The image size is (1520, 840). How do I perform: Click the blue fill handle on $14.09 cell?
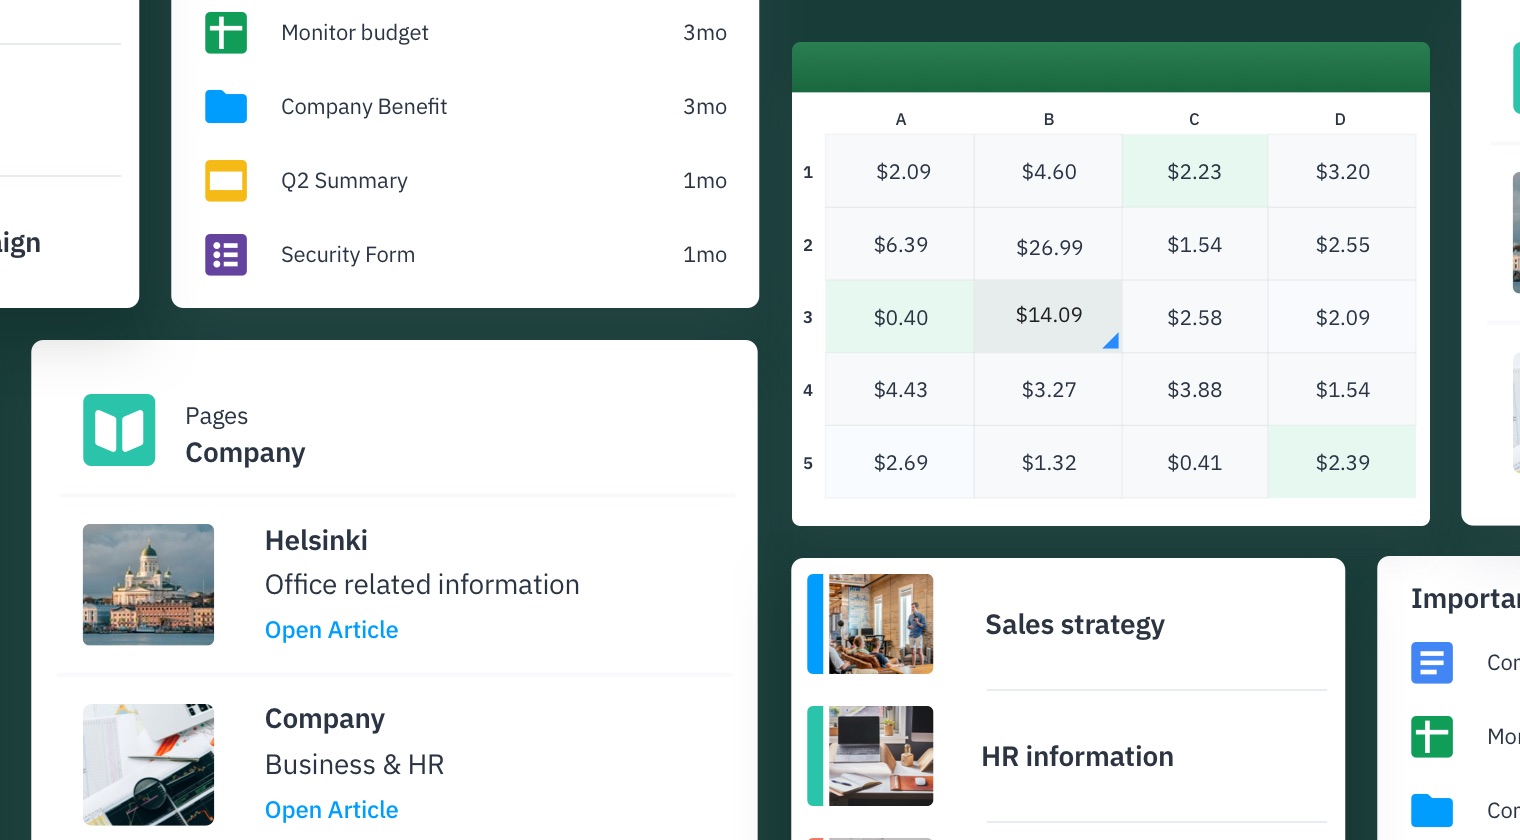1111,342
